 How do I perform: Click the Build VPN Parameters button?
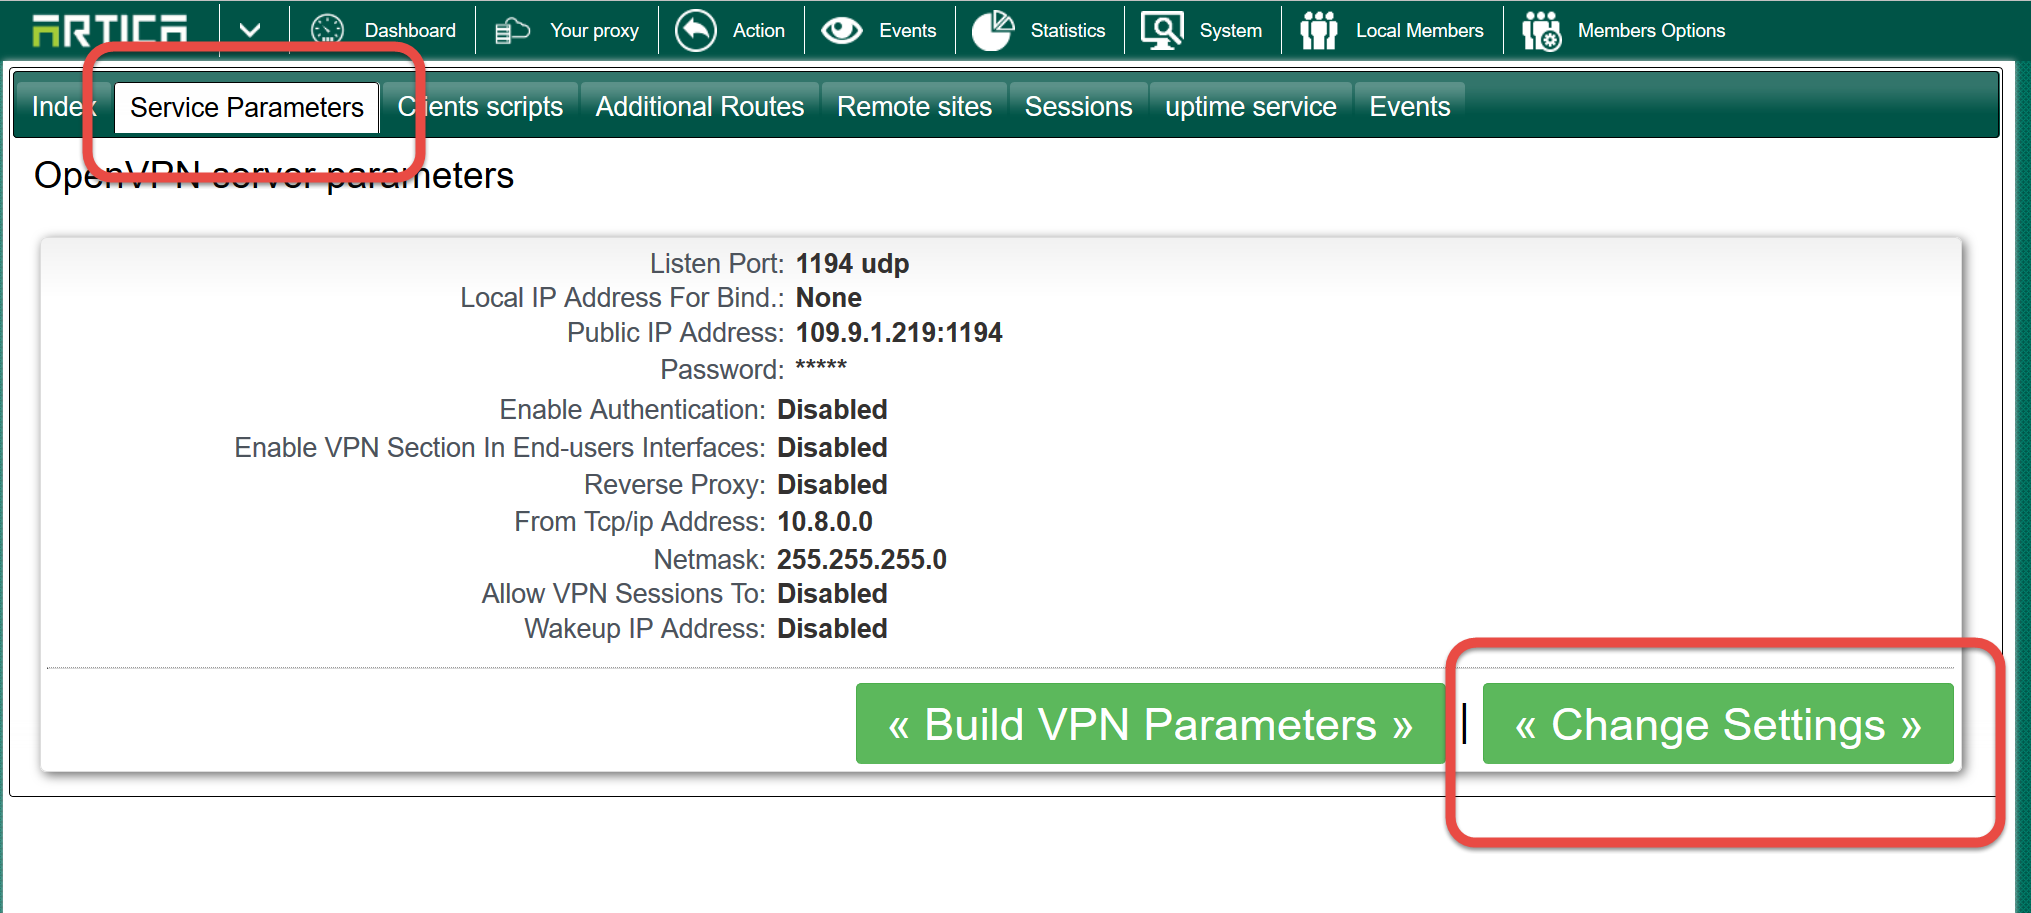point(1150,724)
